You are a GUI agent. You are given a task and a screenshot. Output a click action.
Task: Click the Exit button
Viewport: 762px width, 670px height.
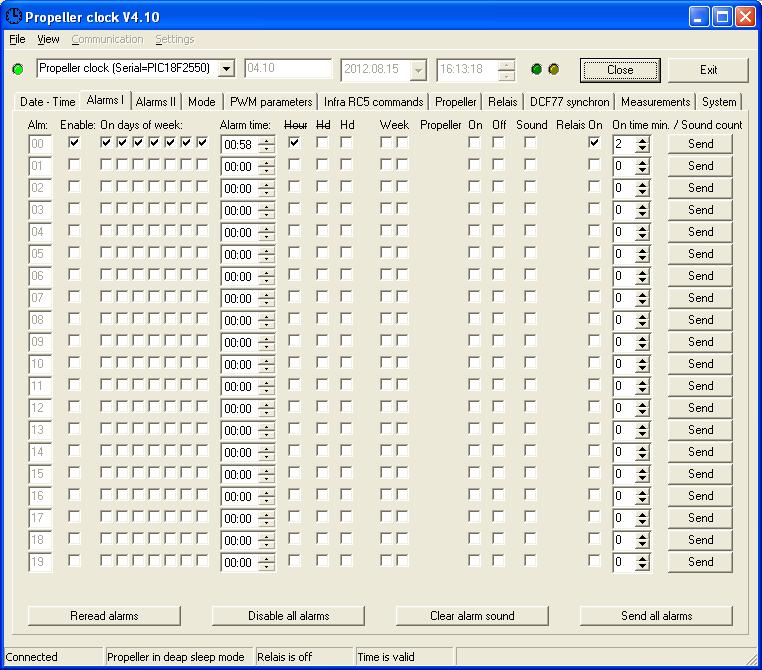click(x=708, y=70)
